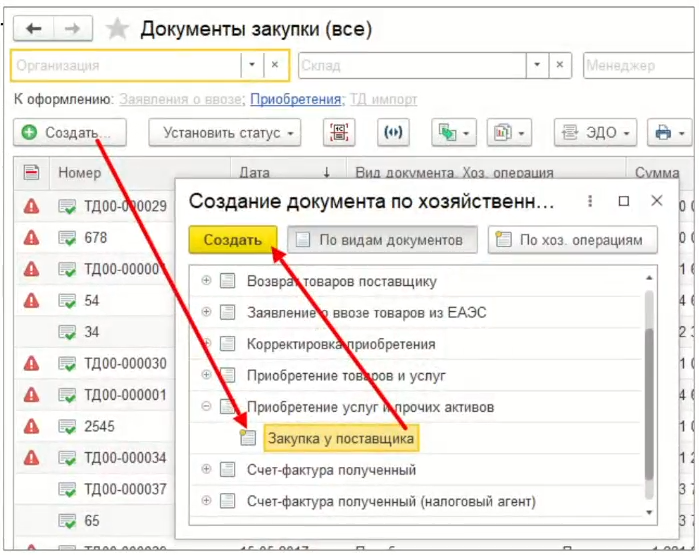Viewport: 699px width, 555px height.
Task: Close the document creation dialog
Action: [657, 201]
